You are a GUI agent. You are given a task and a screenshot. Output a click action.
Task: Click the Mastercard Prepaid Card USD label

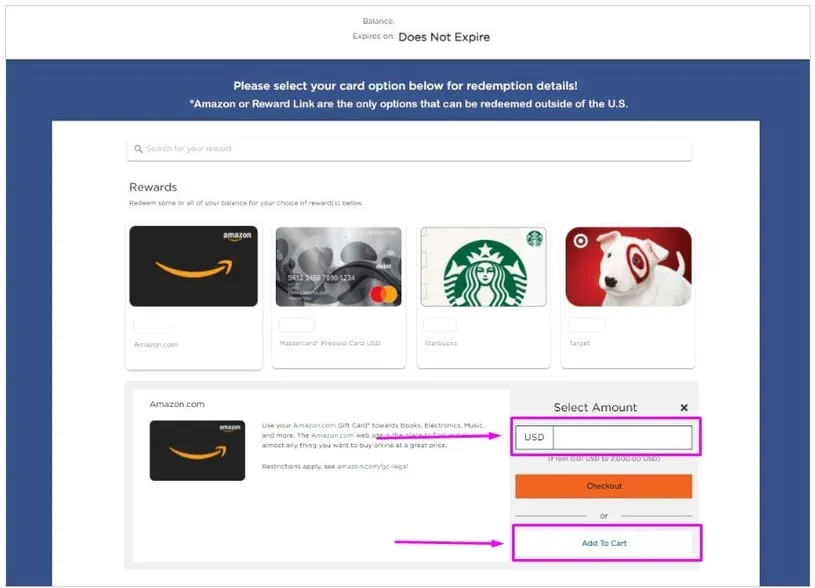click(330, 343)
